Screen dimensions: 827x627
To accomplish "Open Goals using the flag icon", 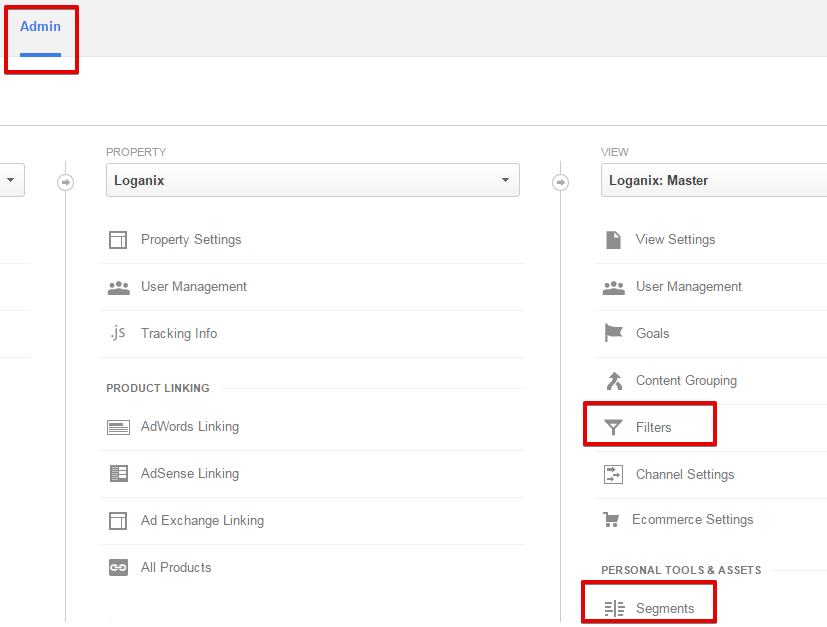I will [613, 333].
